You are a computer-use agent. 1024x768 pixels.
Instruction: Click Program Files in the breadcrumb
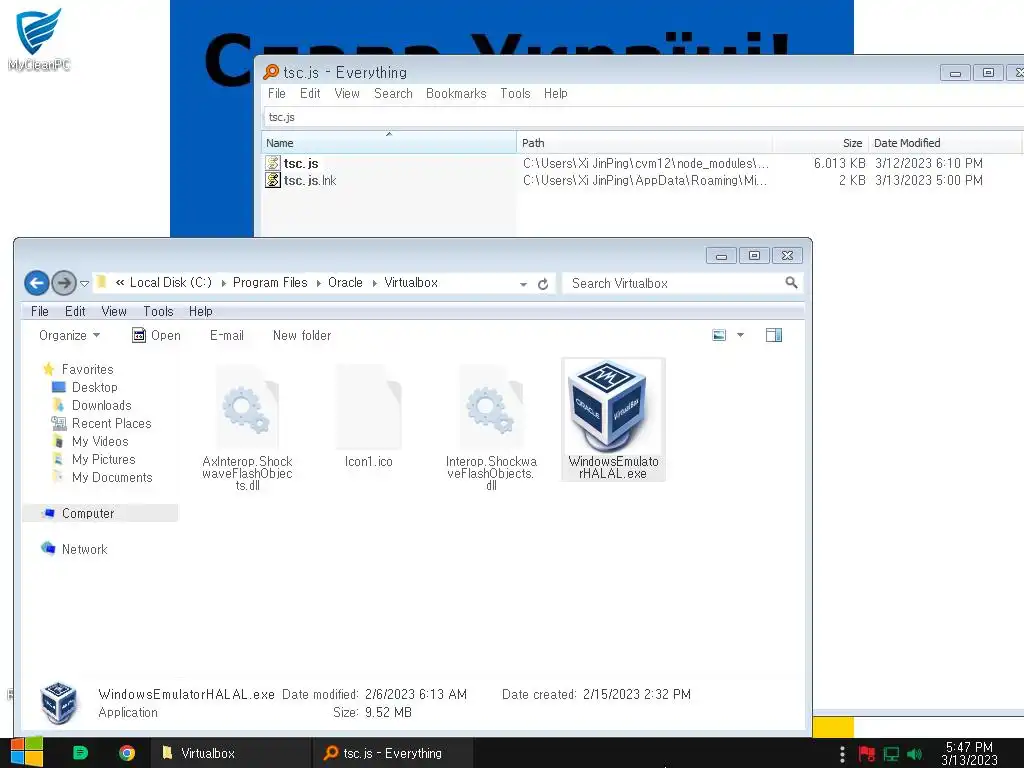(270, 283)
